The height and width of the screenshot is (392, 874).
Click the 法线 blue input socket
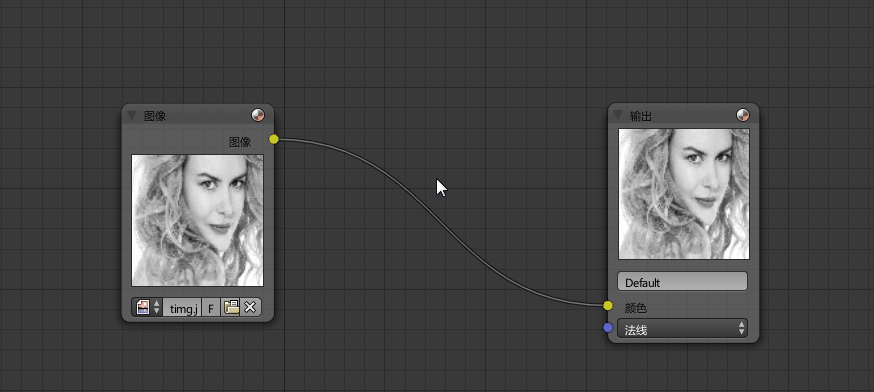[608, 328]
